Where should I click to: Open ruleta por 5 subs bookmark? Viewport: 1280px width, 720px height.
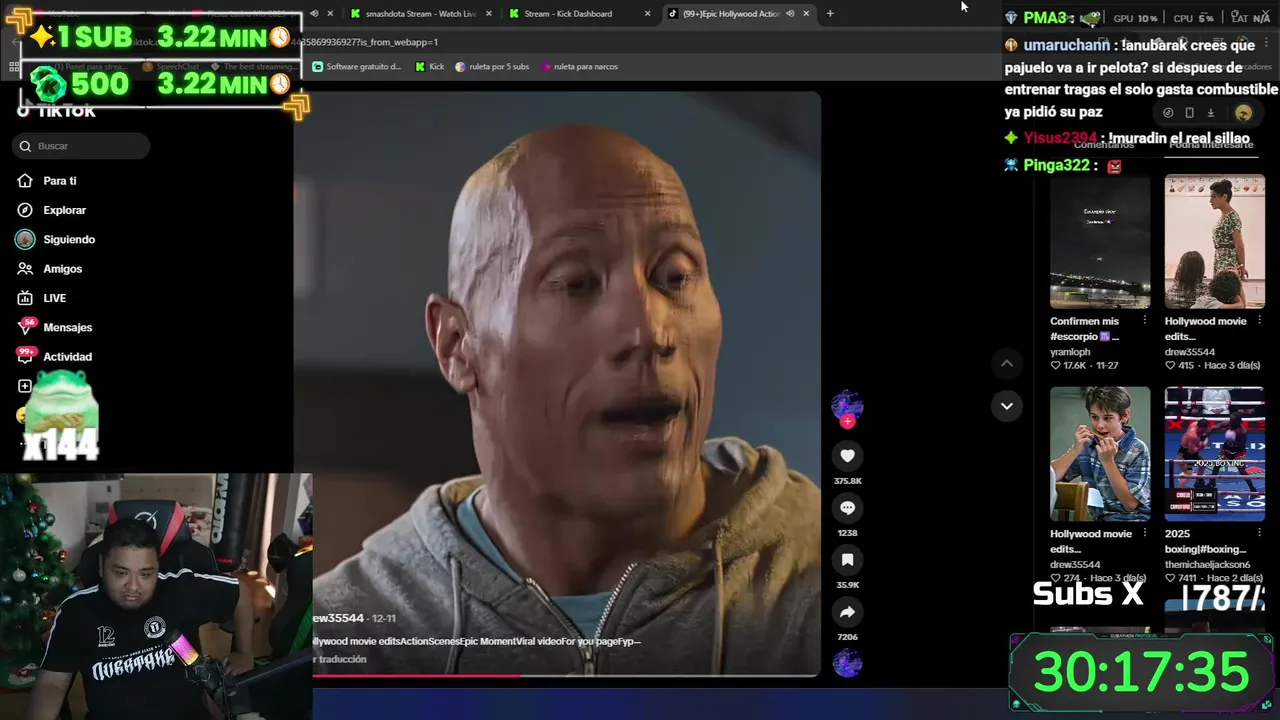[x=492, y=66]
